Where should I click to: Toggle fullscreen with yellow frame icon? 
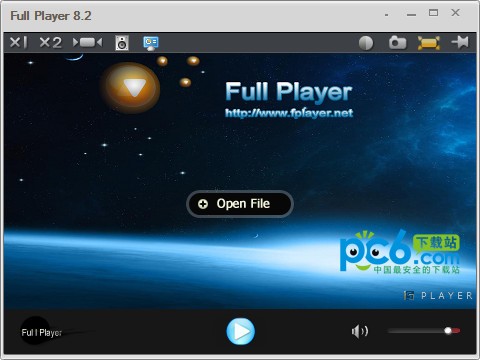point(429,43)
